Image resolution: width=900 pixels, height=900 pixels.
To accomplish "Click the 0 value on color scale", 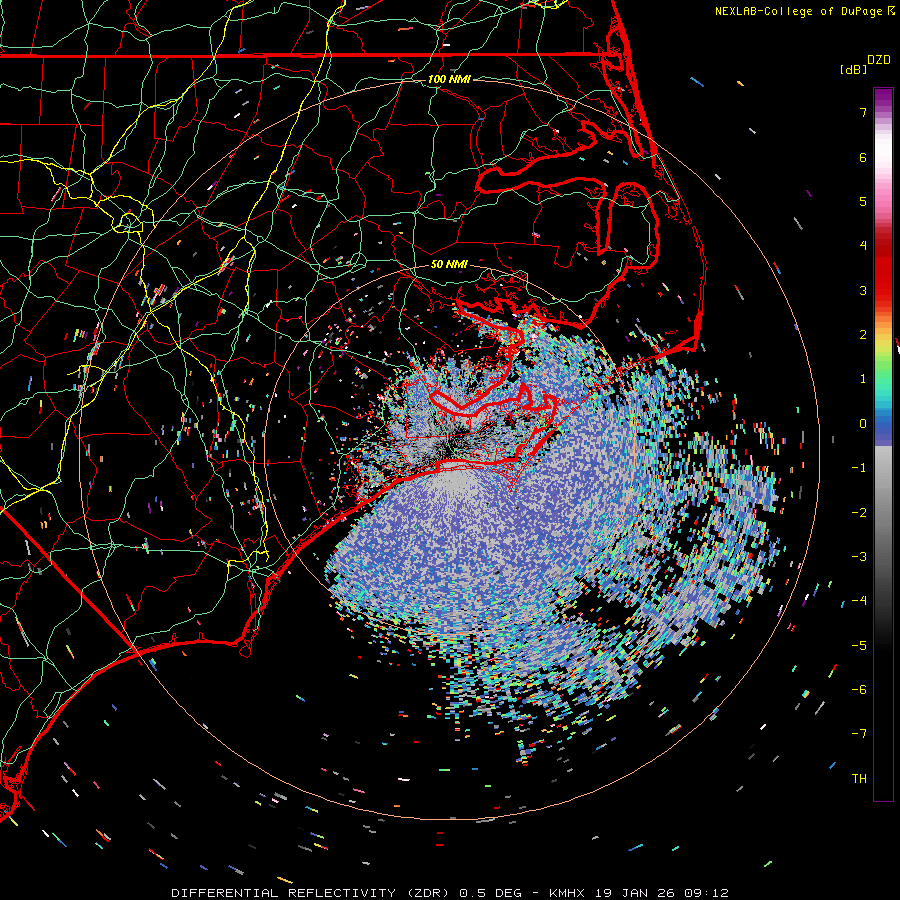I will click(x=863, y=424).
